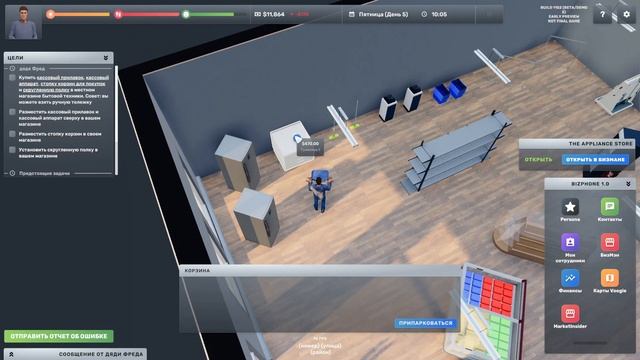Click the blue baskets stack by wall

(451, 91)
